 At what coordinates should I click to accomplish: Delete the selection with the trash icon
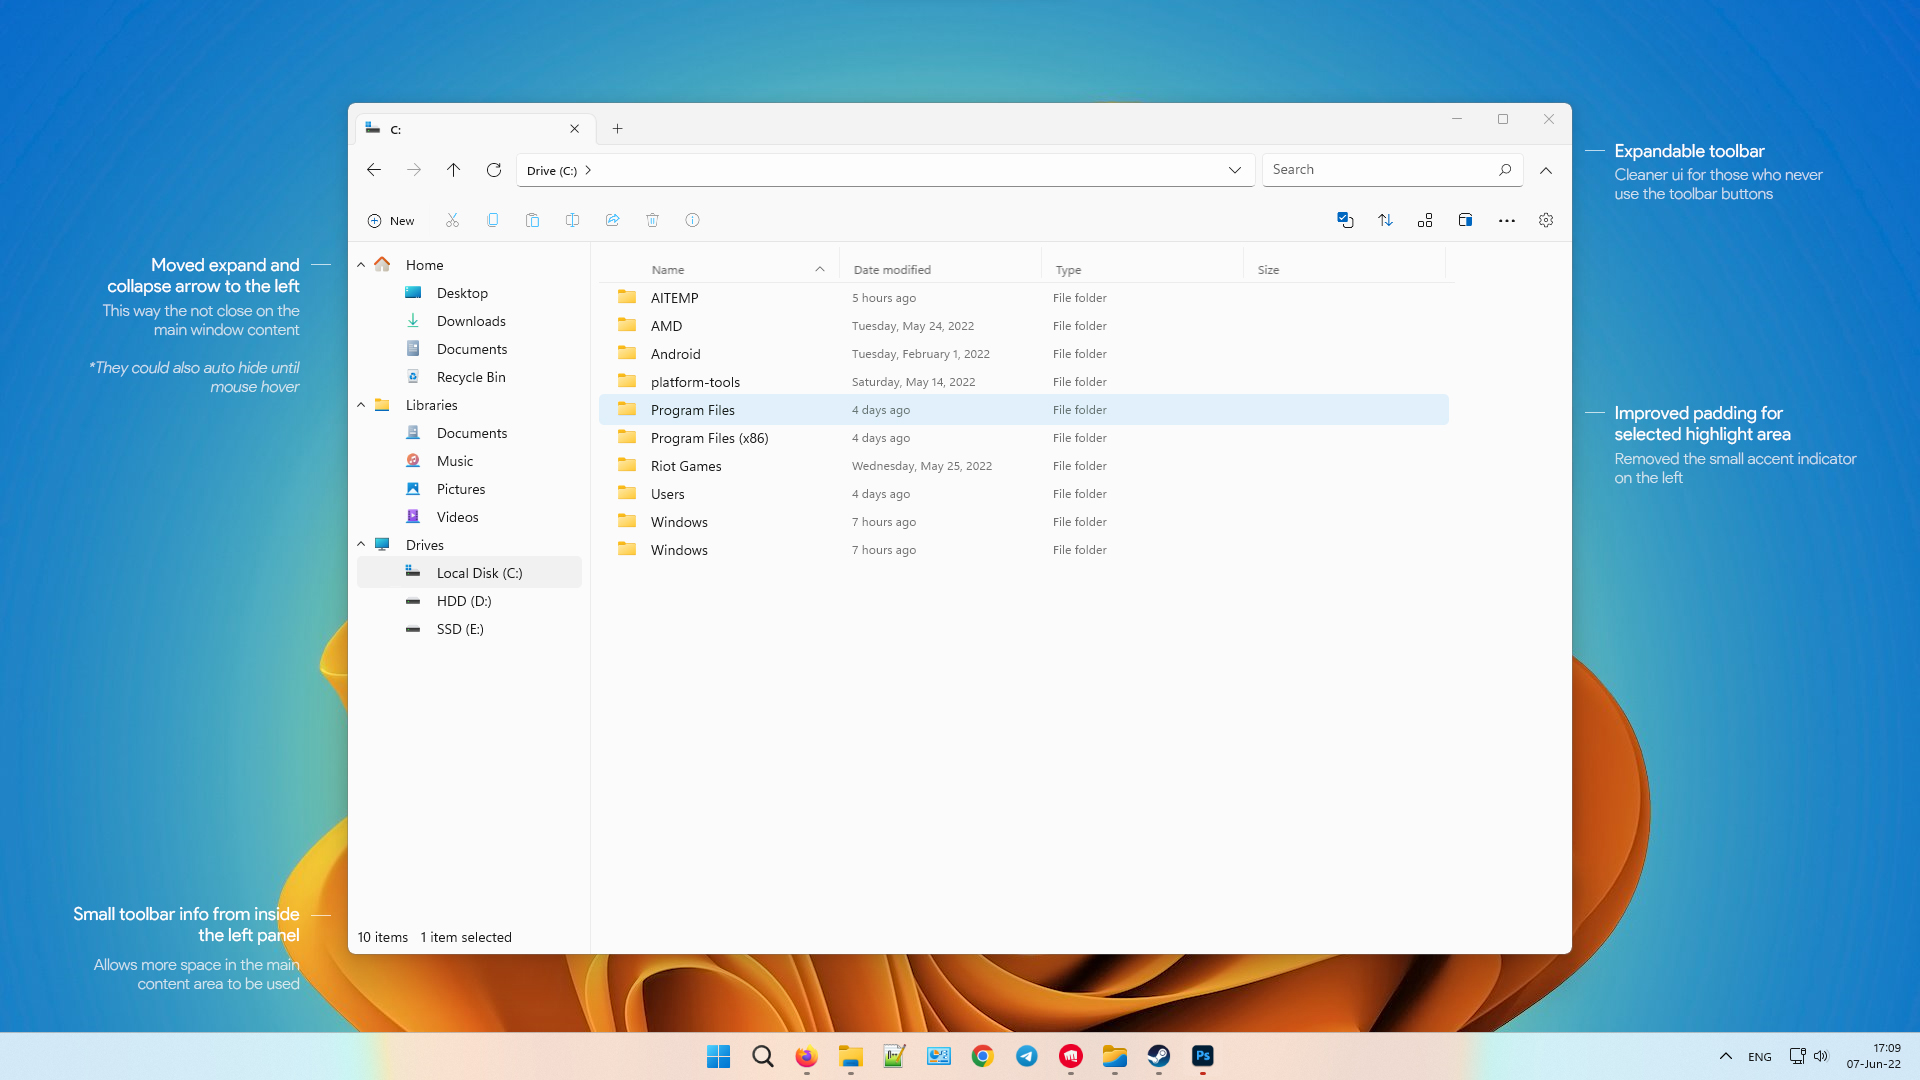pyautogui.click(x=653, y=220)
